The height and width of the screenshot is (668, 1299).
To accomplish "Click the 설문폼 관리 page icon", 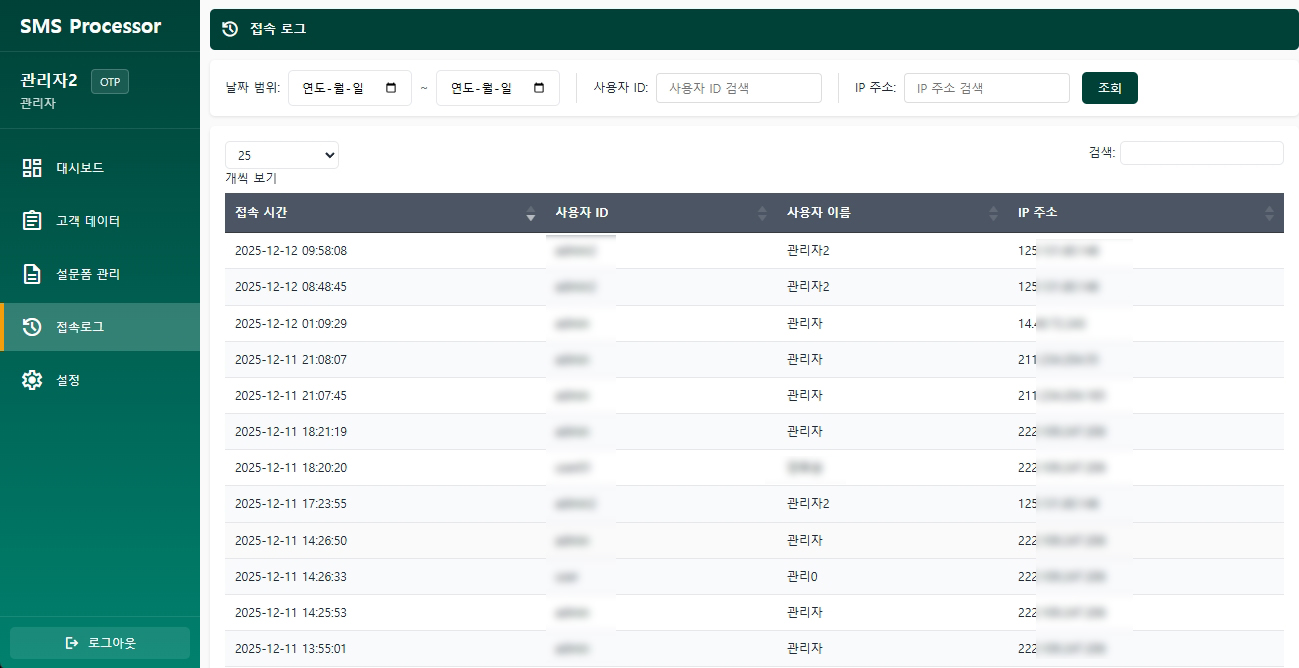I will tap(33, 273).
